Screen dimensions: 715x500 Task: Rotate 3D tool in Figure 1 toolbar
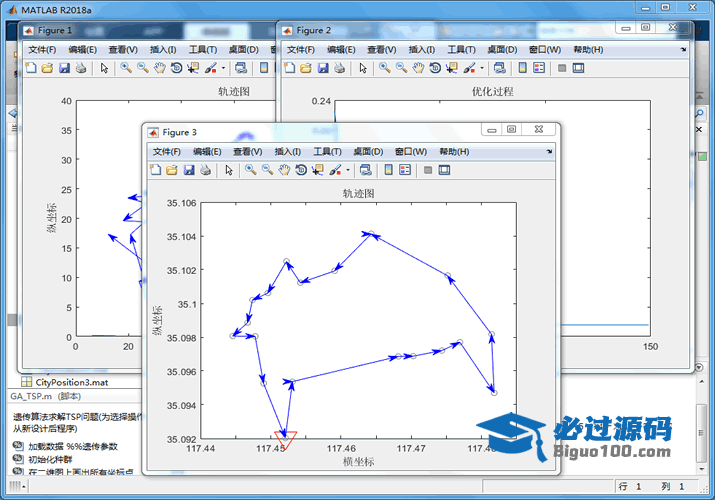(176, 68)
